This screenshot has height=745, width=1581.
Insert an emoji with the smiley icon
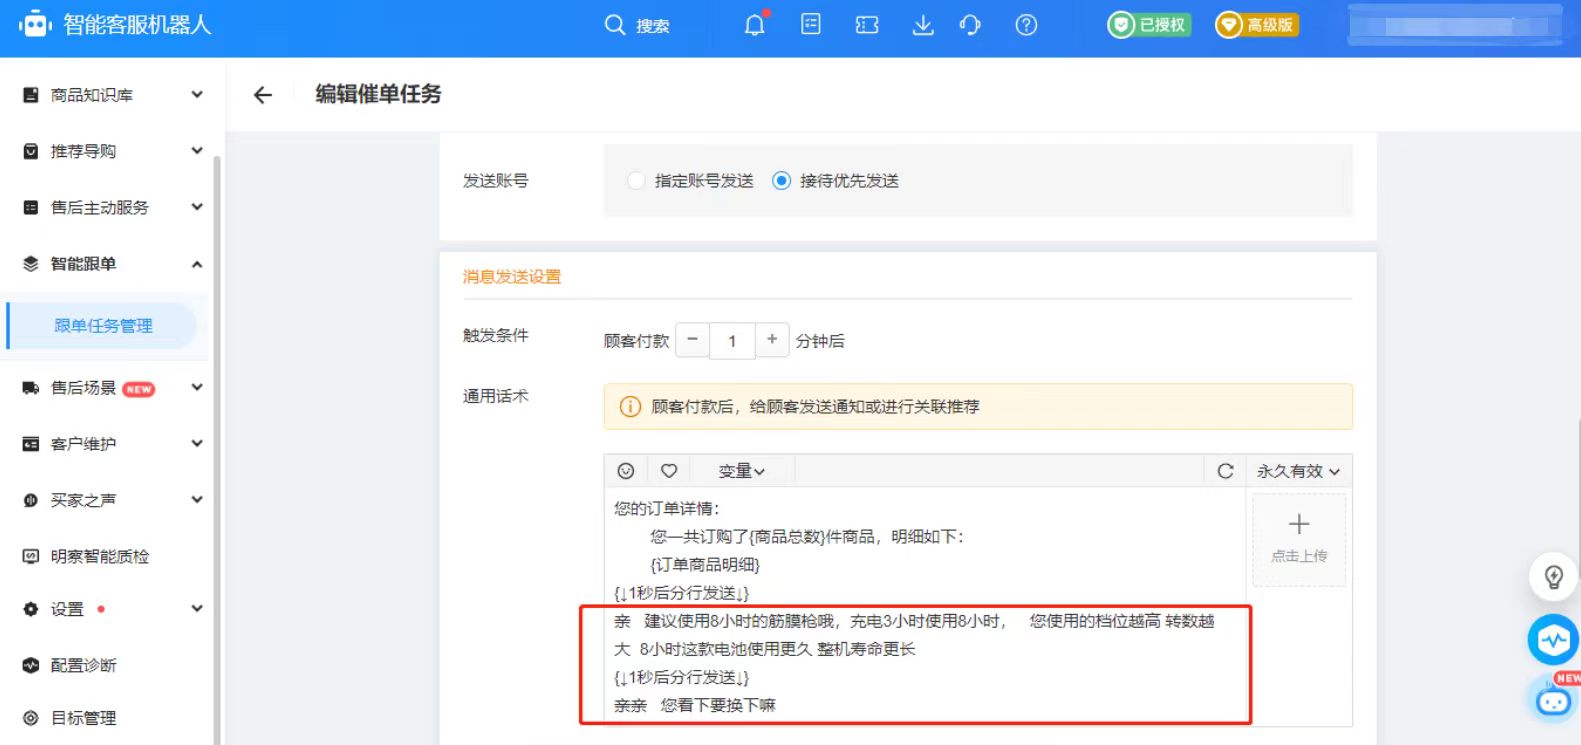(x=626, y=471)
